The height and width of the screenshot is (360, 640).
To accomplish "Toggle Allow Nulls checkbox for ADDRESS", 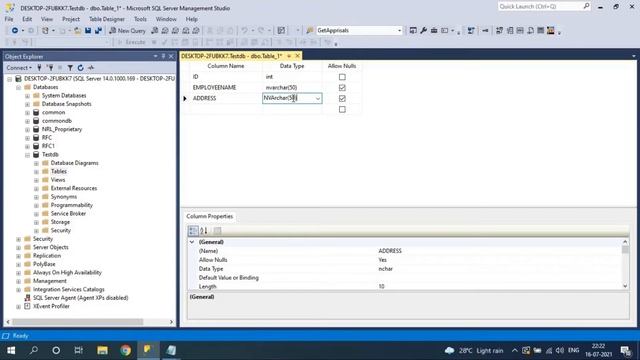I will 342,98.
